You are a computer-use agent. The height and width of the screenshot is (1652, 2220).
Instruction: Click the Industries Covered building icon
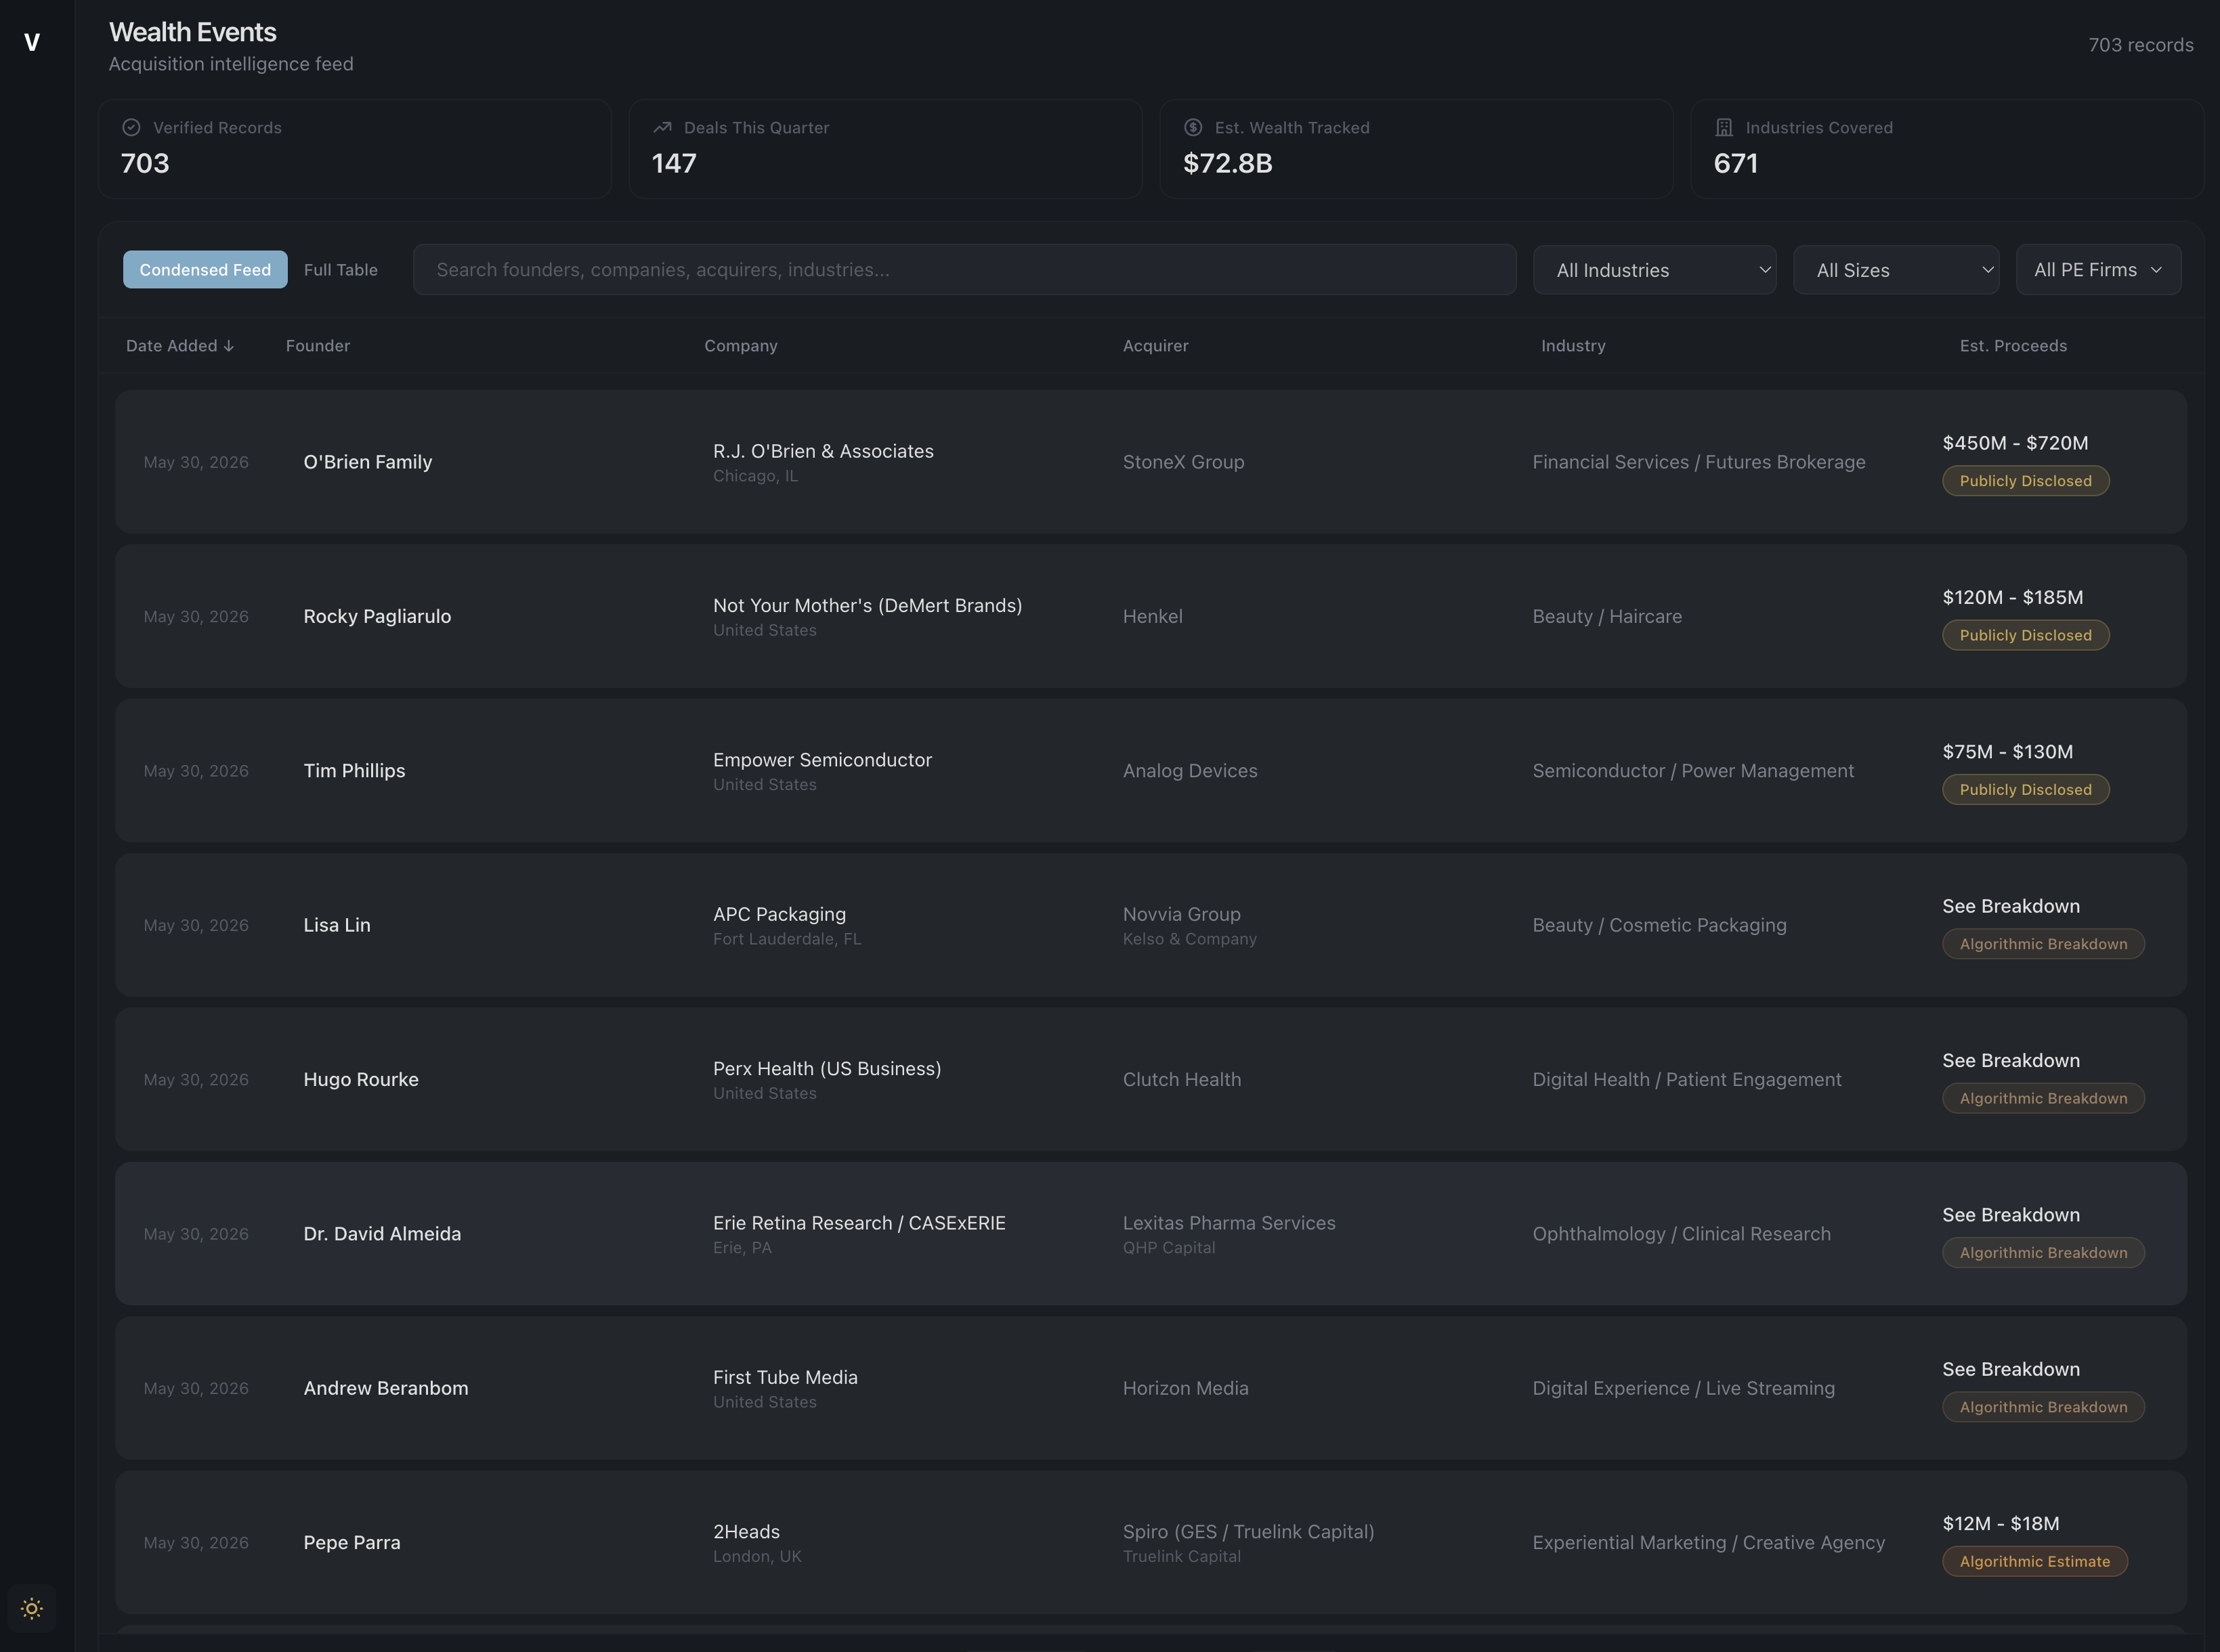(1724, 128)
